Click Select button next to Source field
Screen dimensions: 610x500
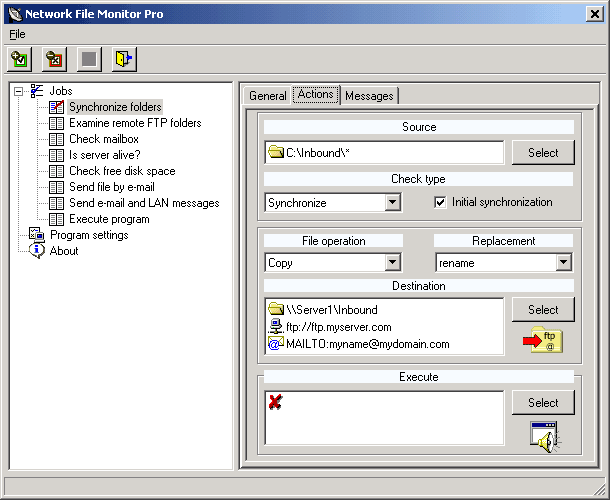[x=543, y=153]
